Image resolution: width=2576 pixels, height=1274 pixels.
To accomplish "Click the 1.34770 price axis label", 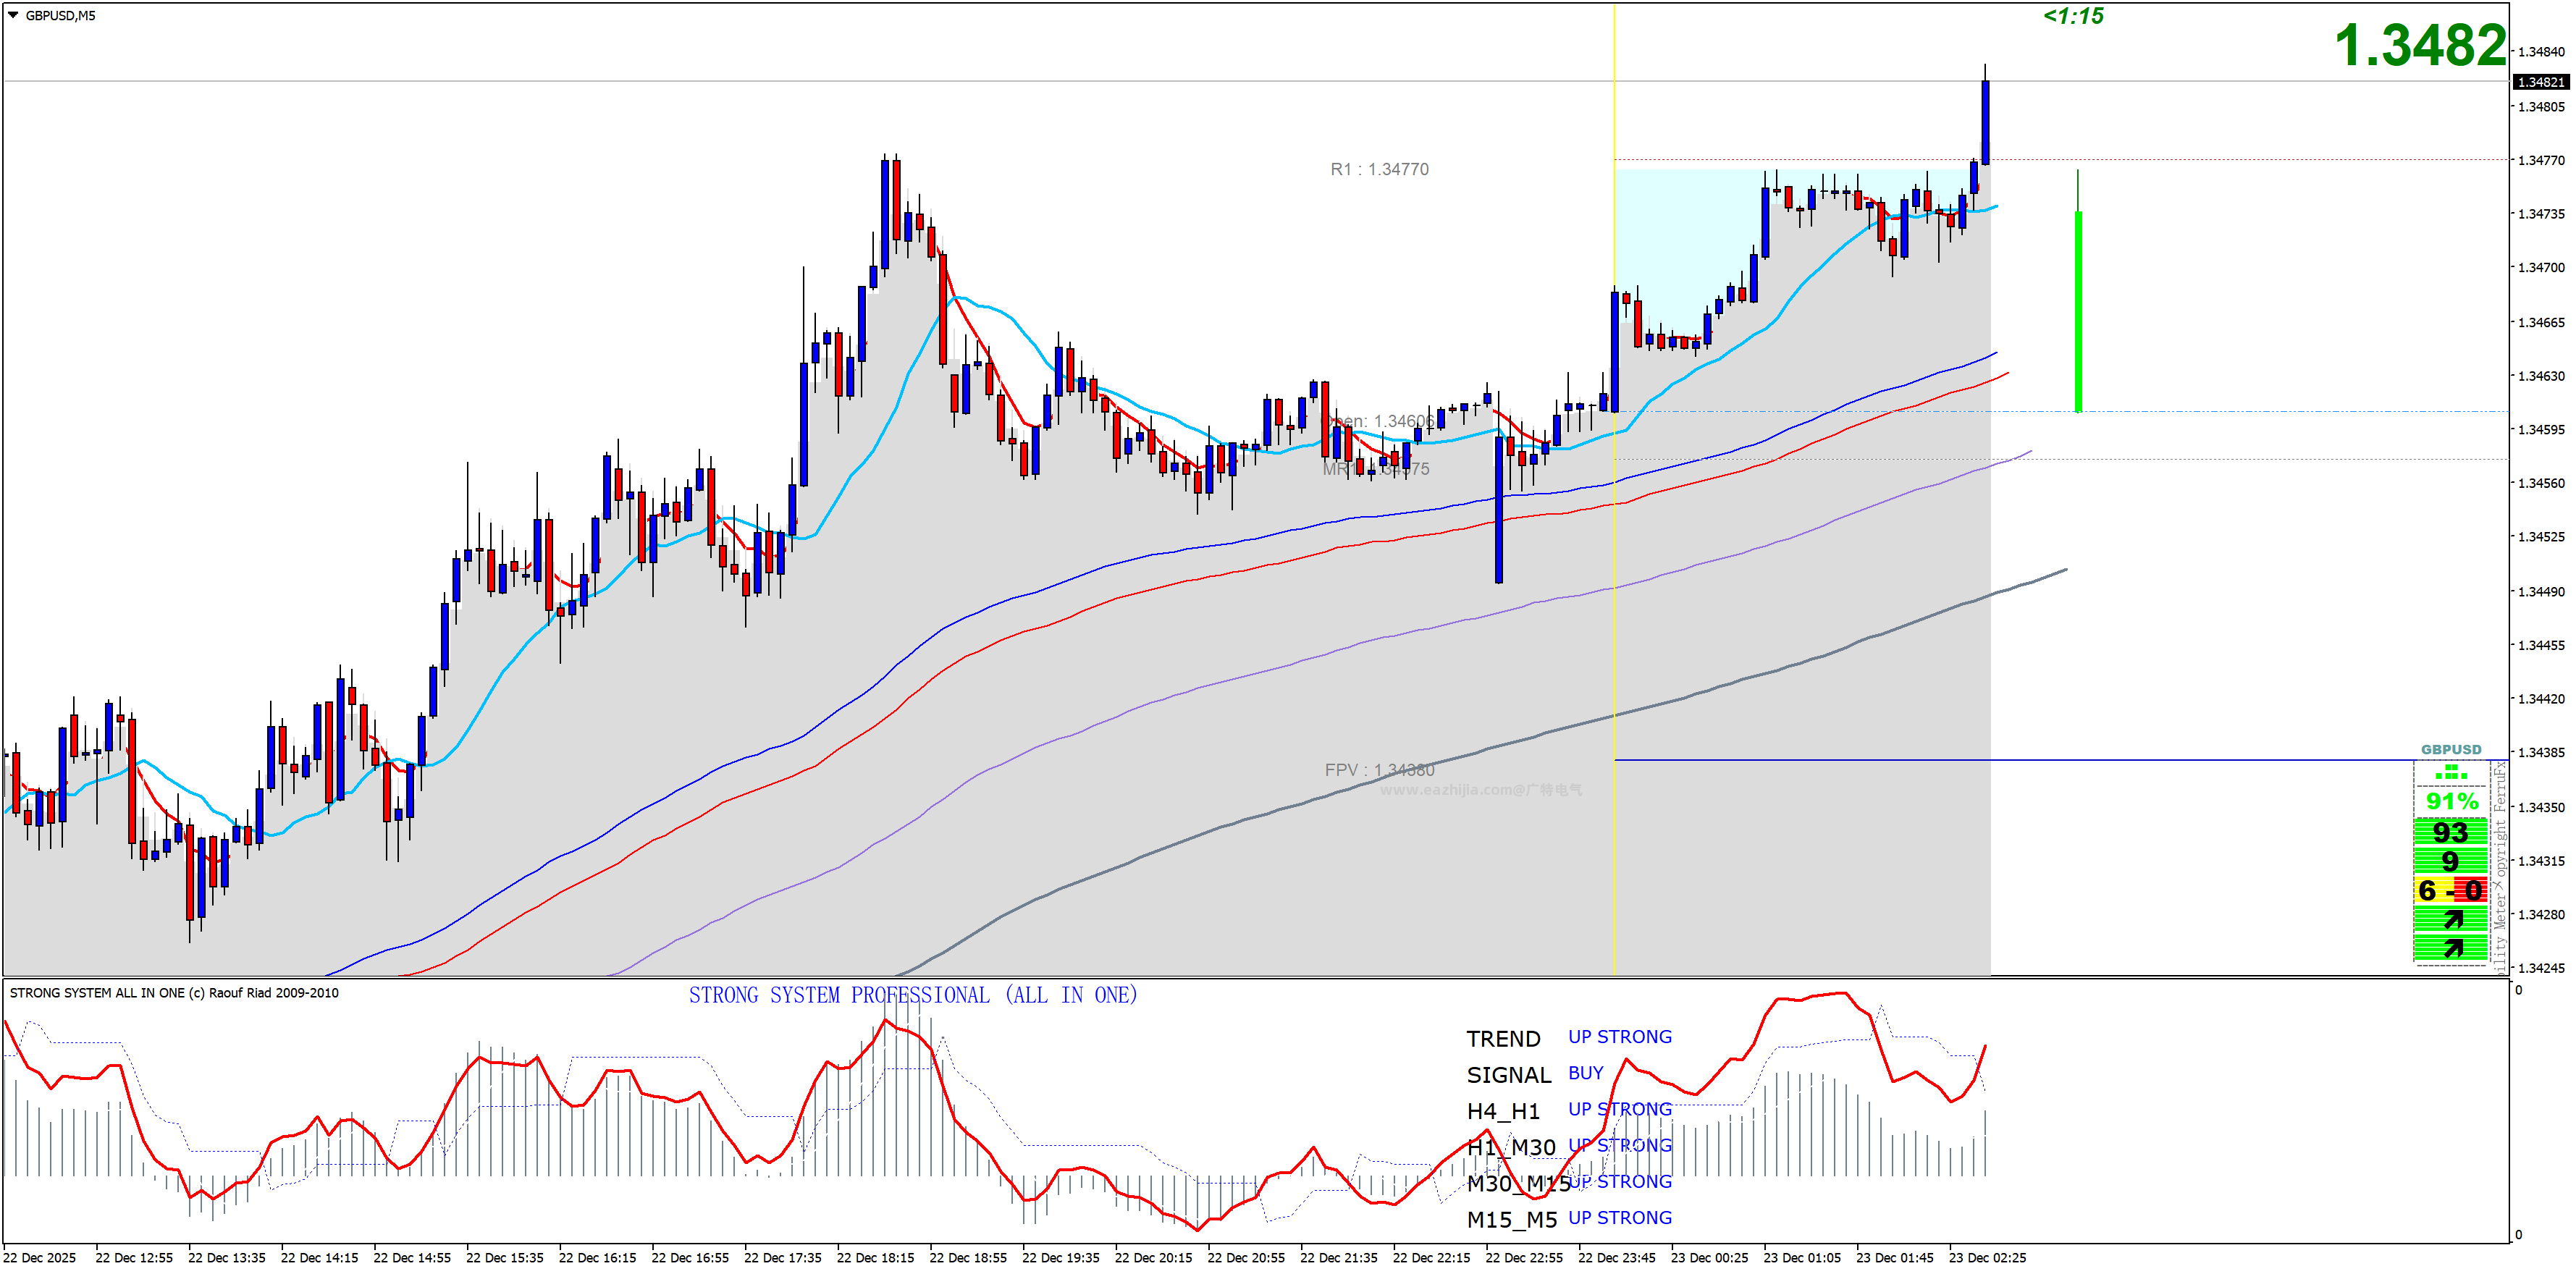I will [2541, 160].
